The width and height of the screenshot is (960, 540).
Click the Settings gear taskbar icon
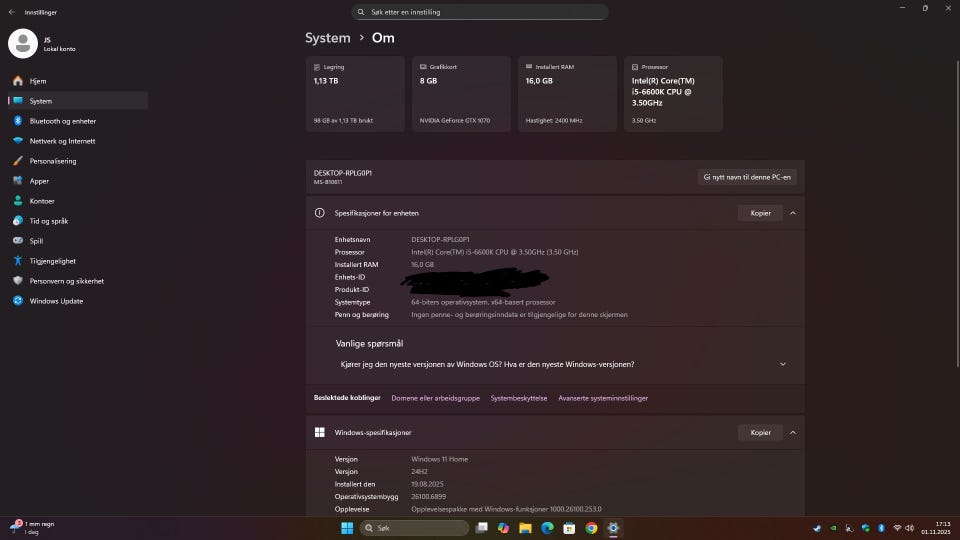(x=613, y=528)
